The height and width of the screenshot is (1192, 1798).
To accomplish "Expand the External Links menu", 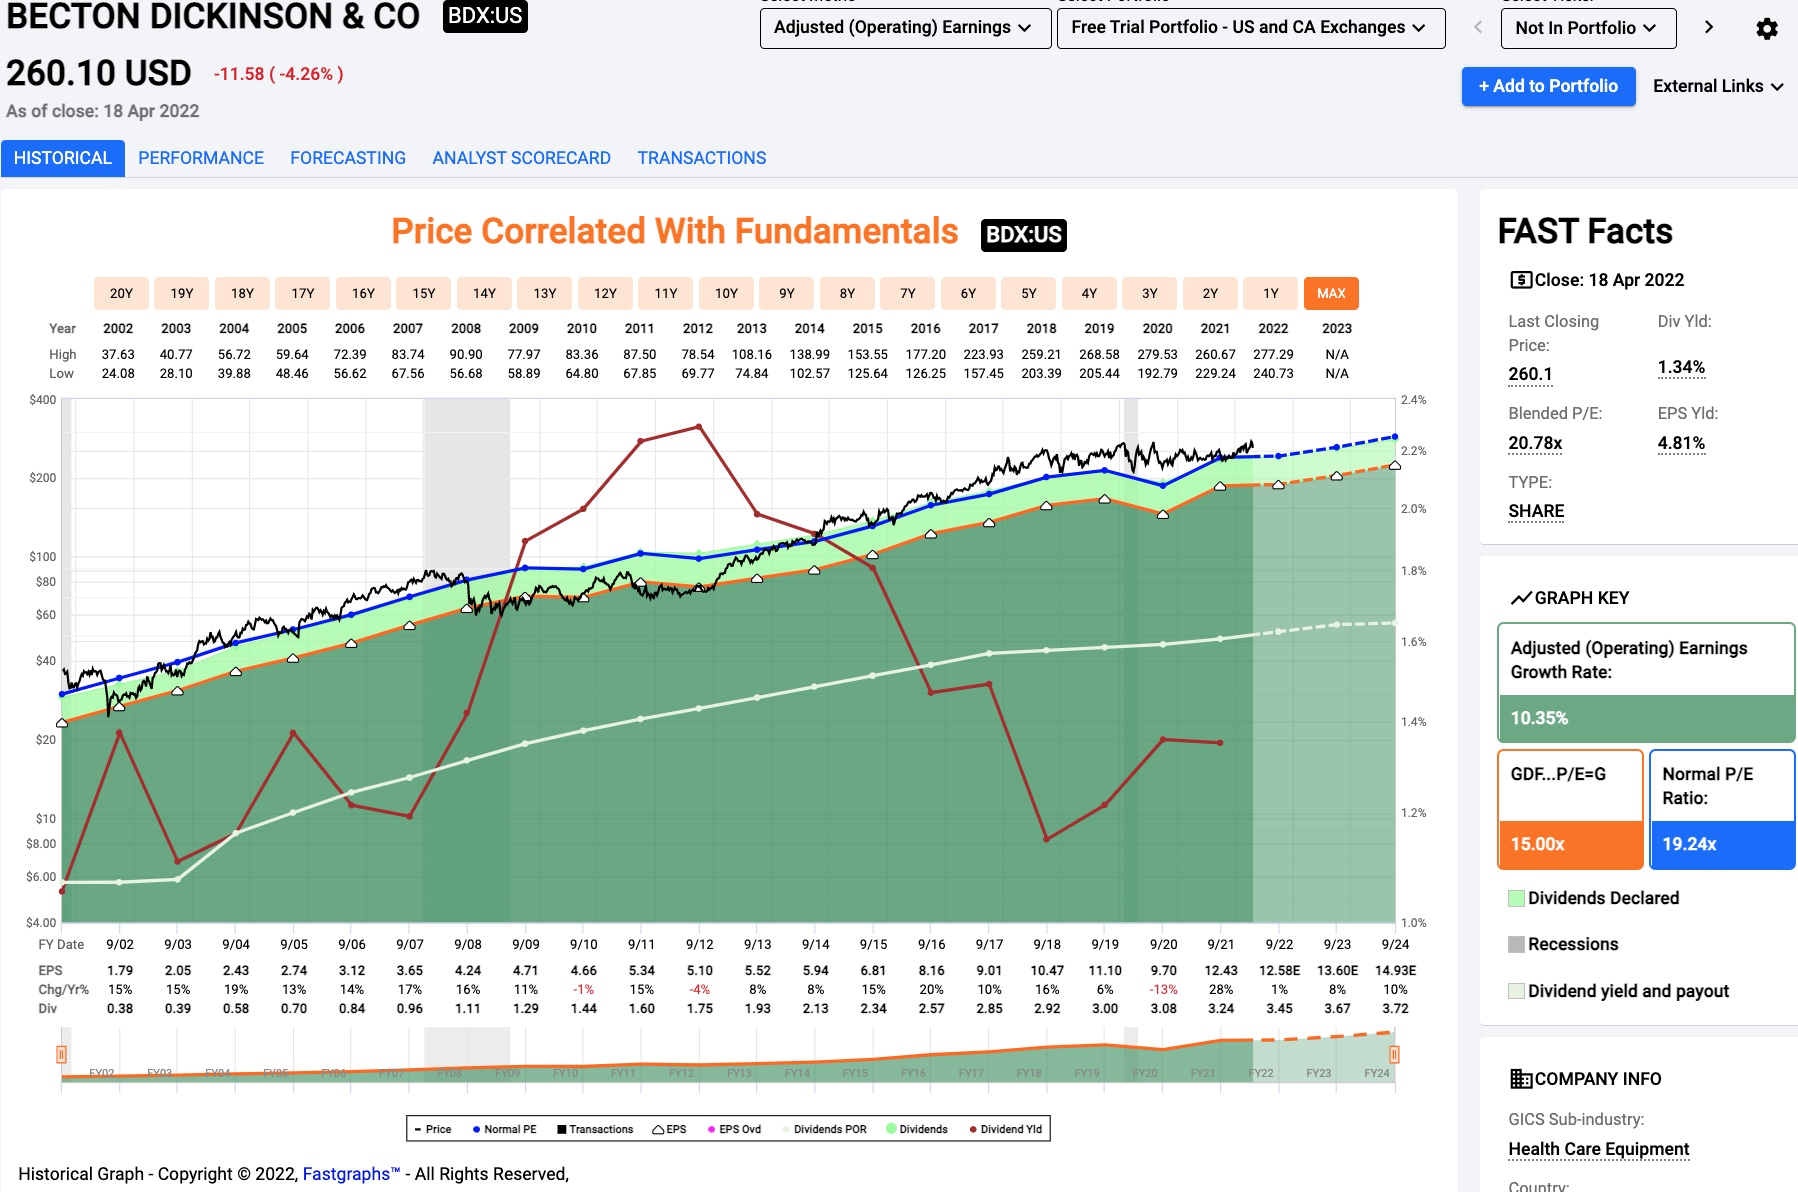I will coord(1718,86).
